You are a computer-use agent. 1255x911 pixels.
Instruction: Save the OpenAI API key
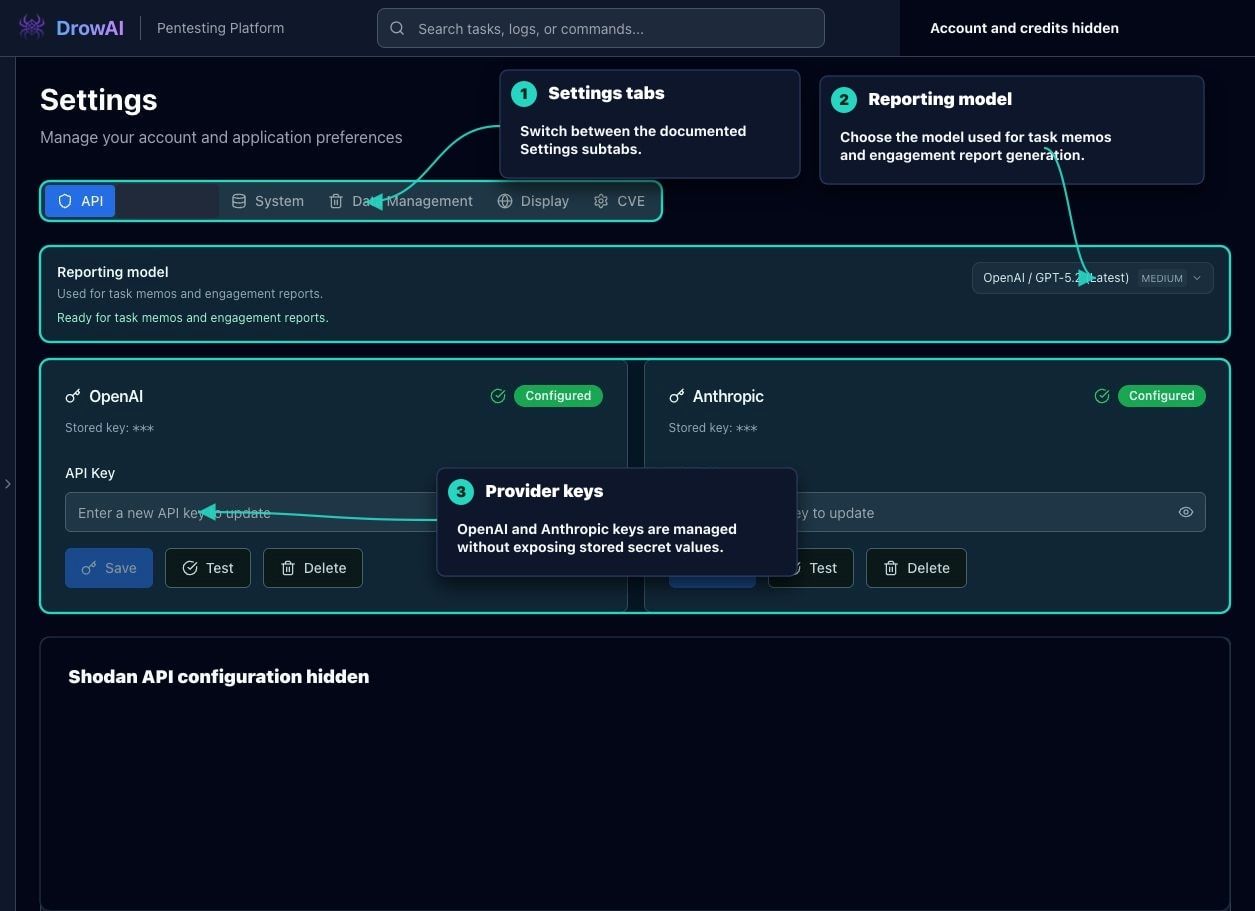(x=109, y=568)
